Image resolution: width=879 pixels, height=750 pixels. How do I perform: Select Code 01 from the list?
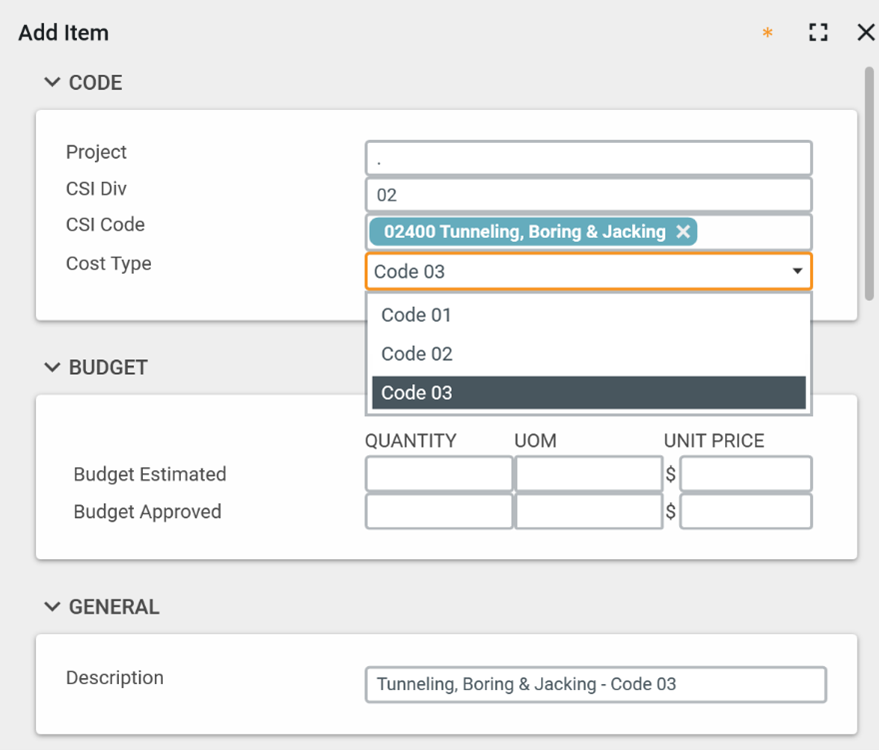pyautogui.click(x=588, y=315)
